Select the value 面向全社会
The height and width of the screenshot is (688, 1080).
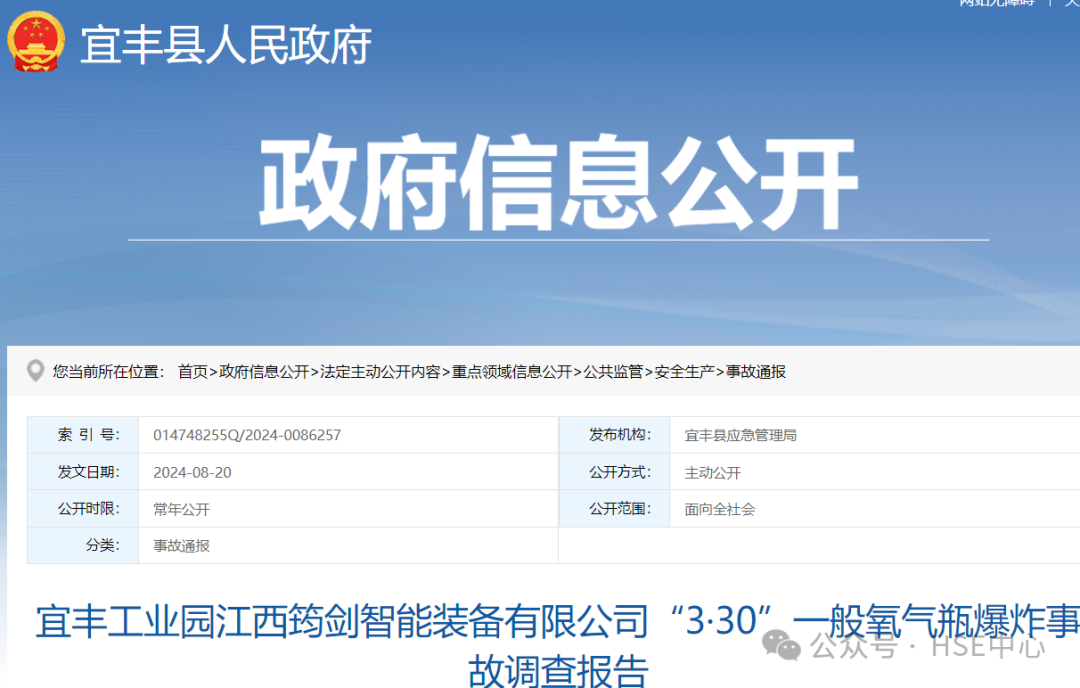point(720,510)
